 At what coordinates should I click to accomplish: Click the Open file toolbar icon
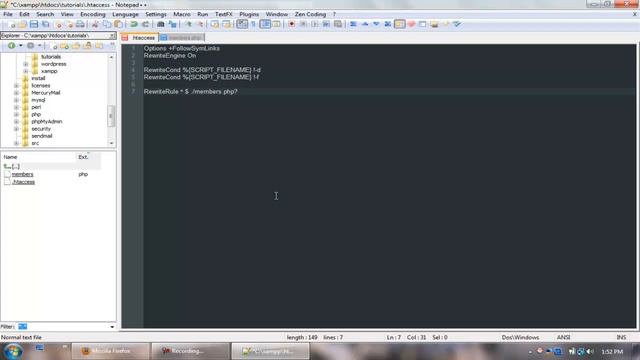[x=23, y=24]
